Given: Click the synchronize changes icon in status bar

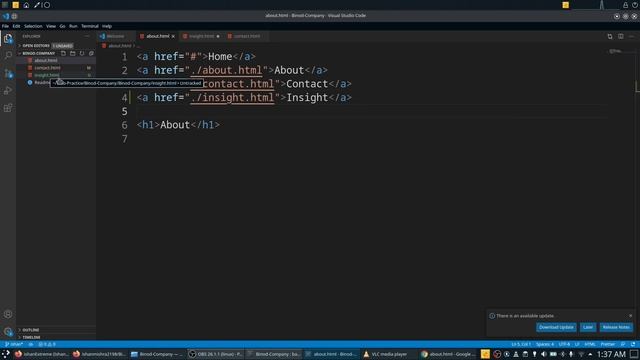Looking at the screenshot, I should point(31,344).
